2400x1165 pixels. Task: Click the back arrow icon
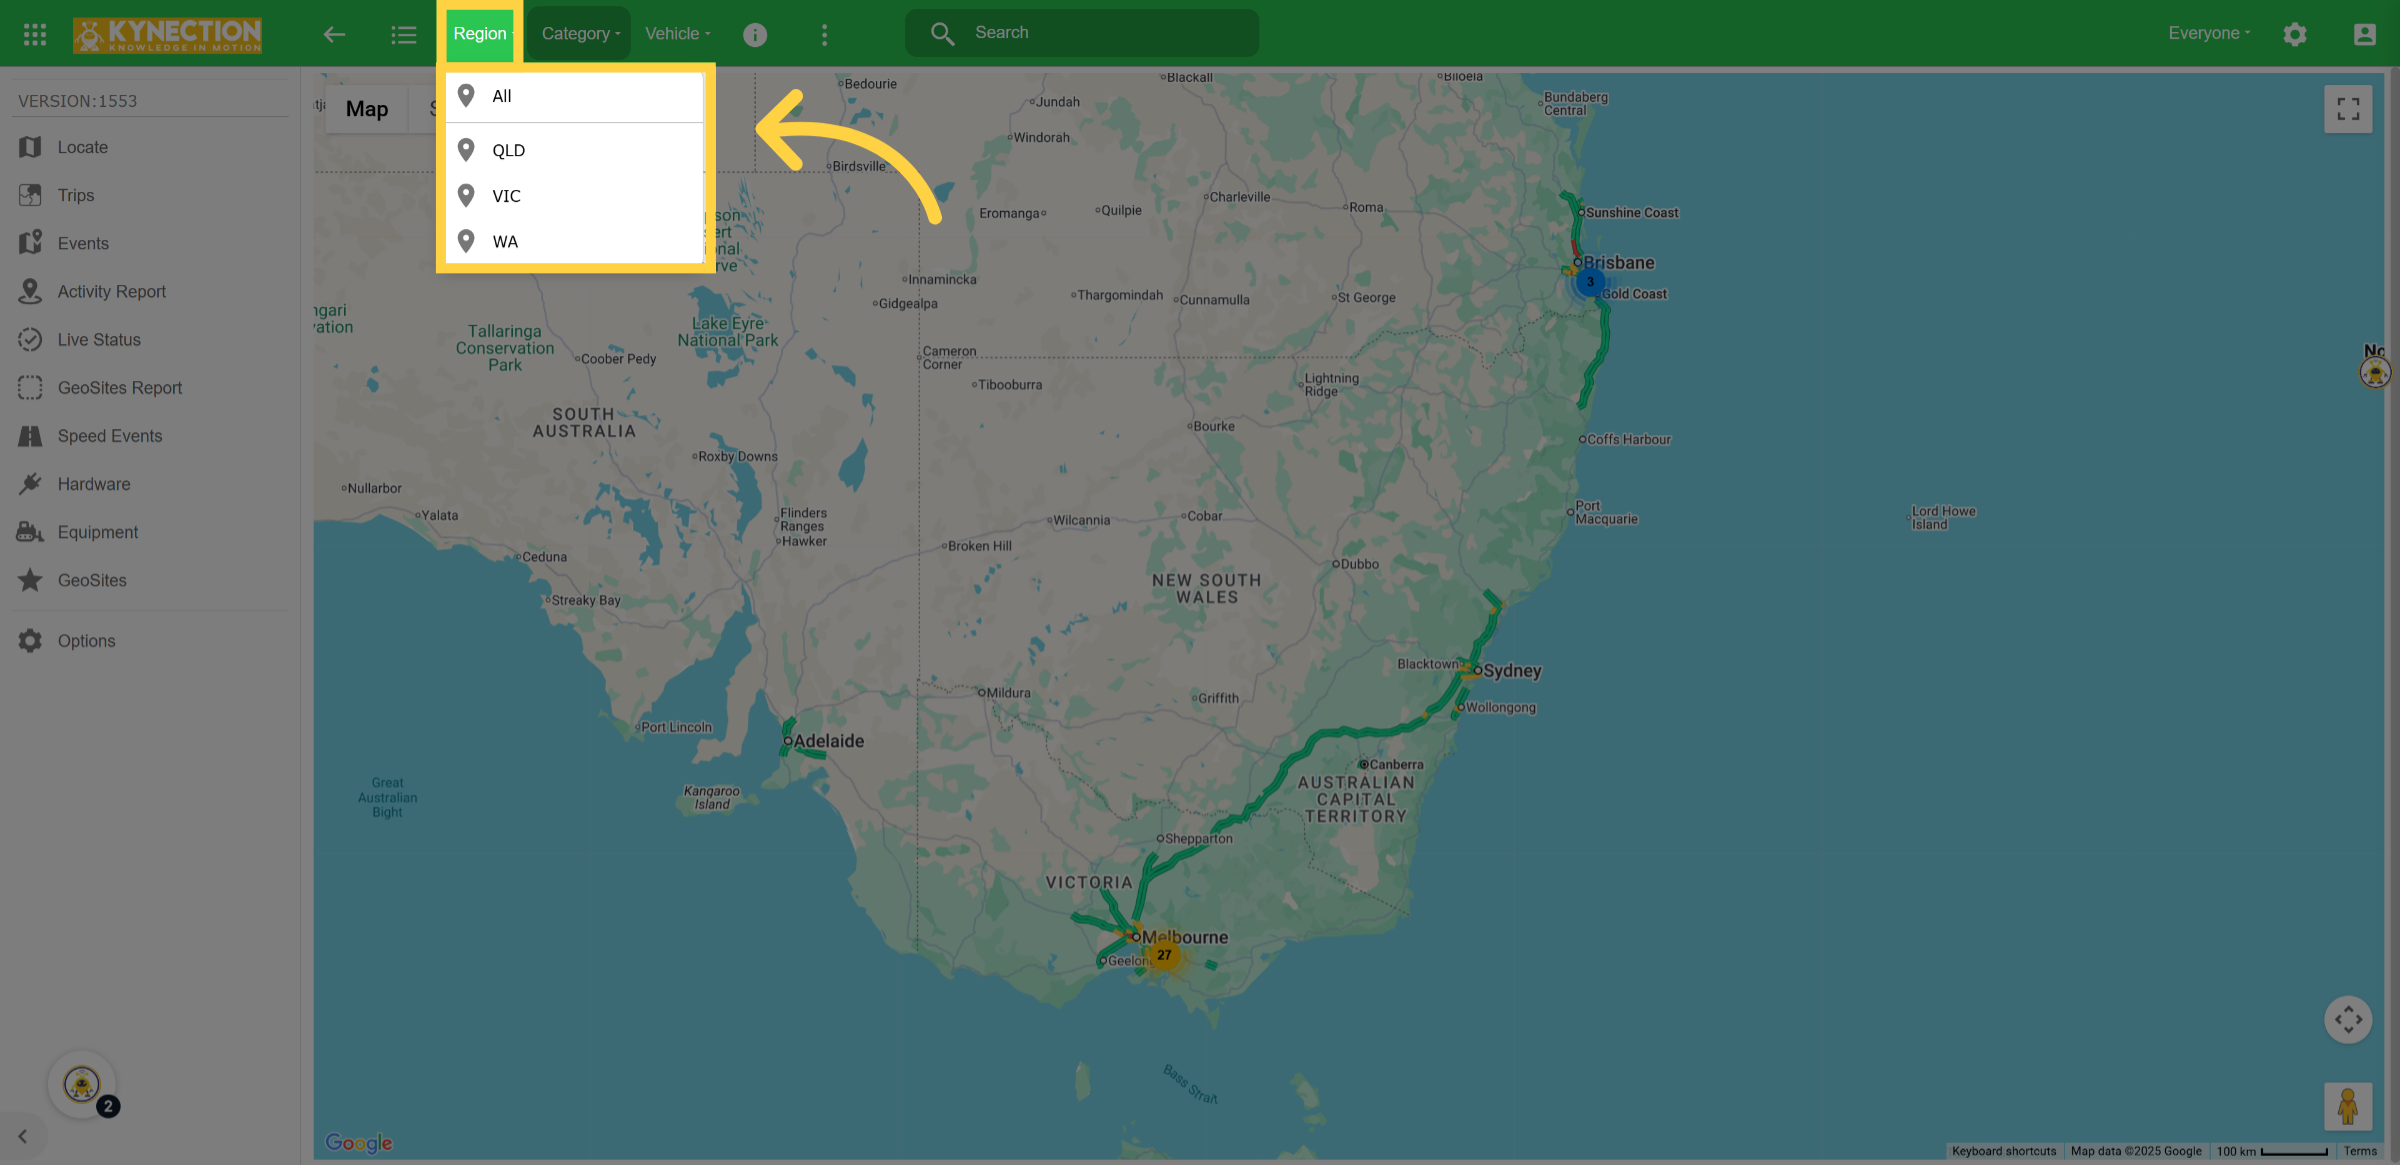click(x=334, y=34)
